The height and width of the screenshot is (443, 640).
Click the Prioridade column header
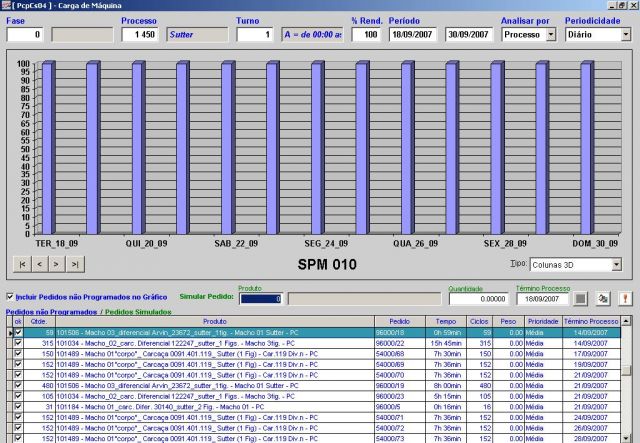pos(543,321)
